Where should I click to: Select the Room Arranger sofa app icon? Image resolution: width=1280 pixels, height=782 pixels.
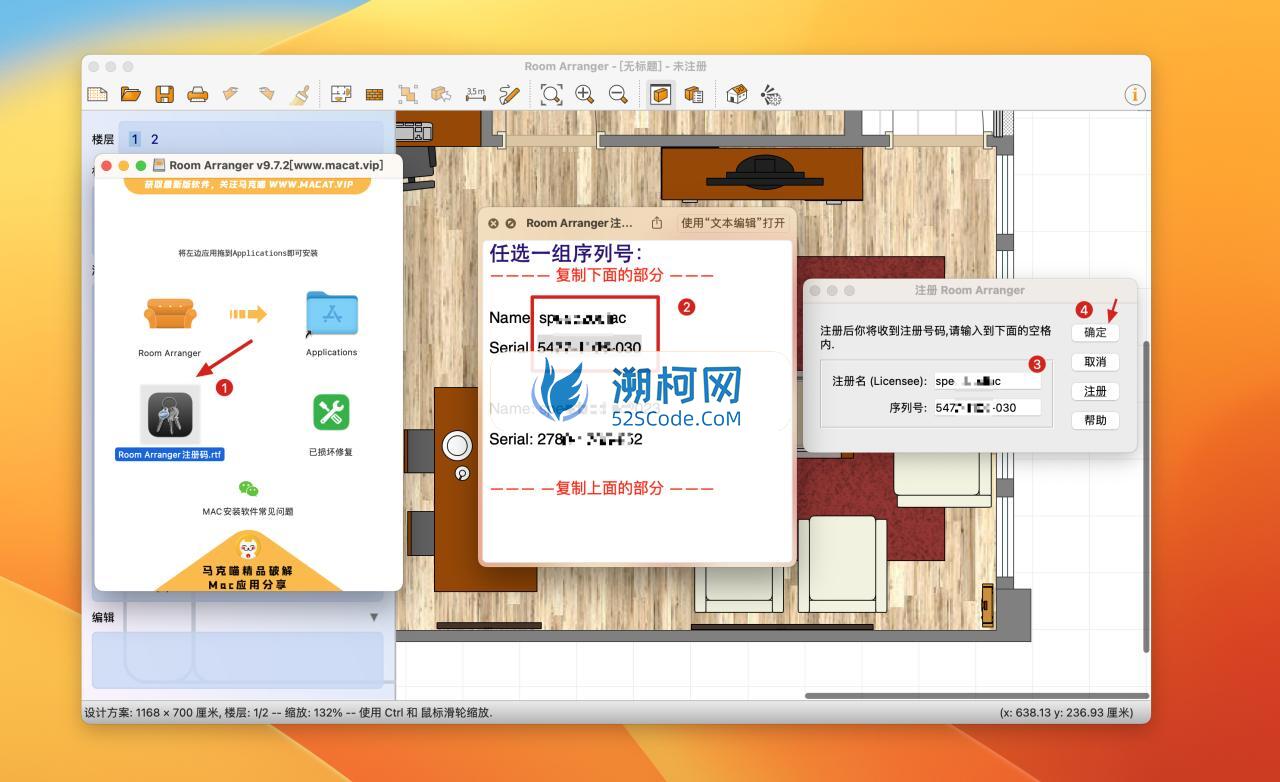pyautogui.click(x=169, y=313)
